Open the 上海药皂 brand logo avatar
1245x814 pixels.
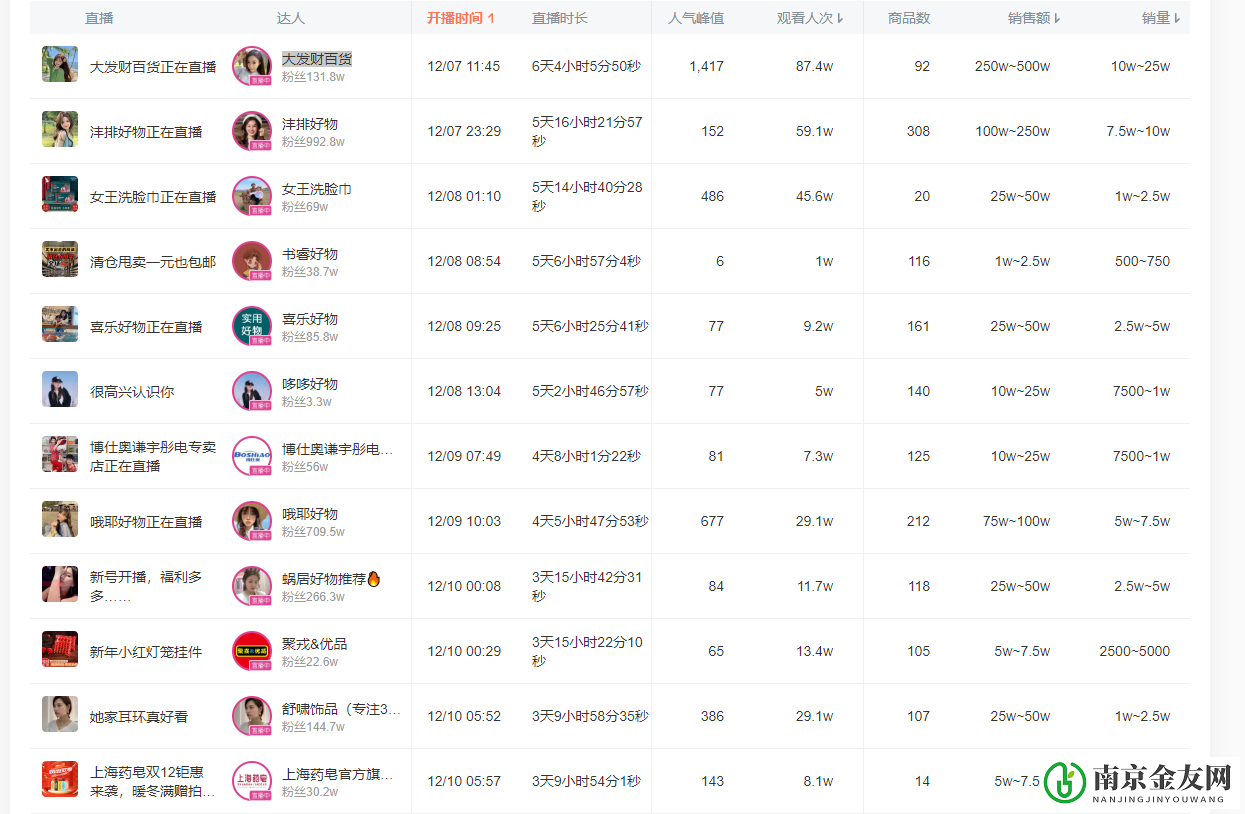click(251, 781)
